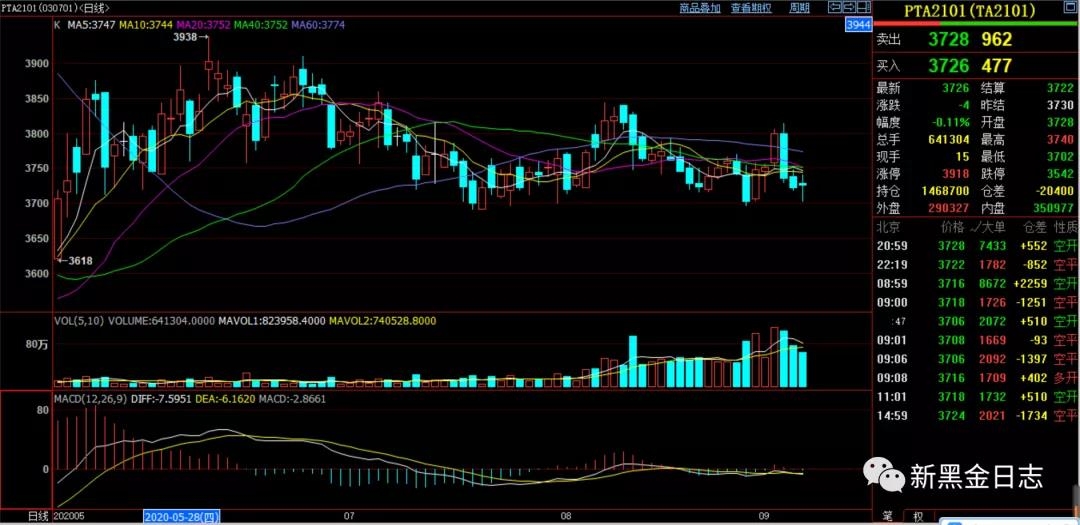Click the 80万 volume axis label

point(38,344)
